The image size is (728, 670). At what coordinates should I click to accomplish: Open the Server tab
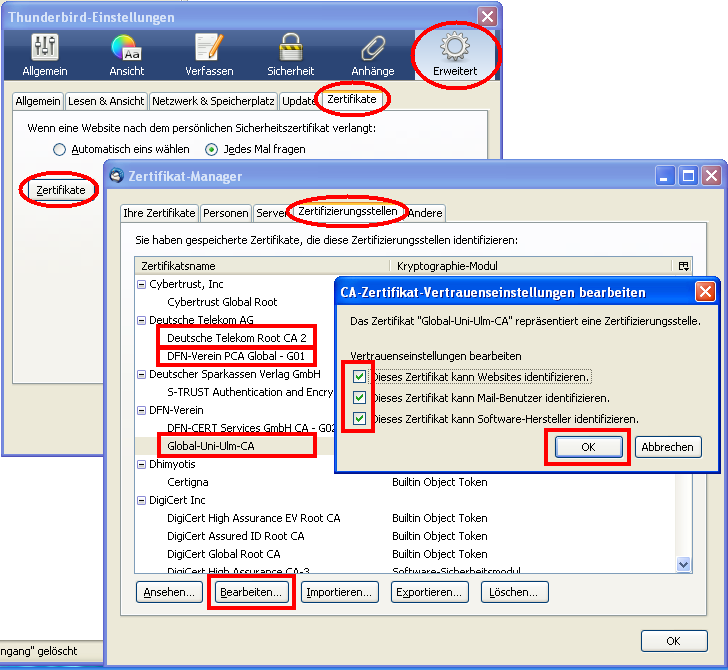point(271,213)
